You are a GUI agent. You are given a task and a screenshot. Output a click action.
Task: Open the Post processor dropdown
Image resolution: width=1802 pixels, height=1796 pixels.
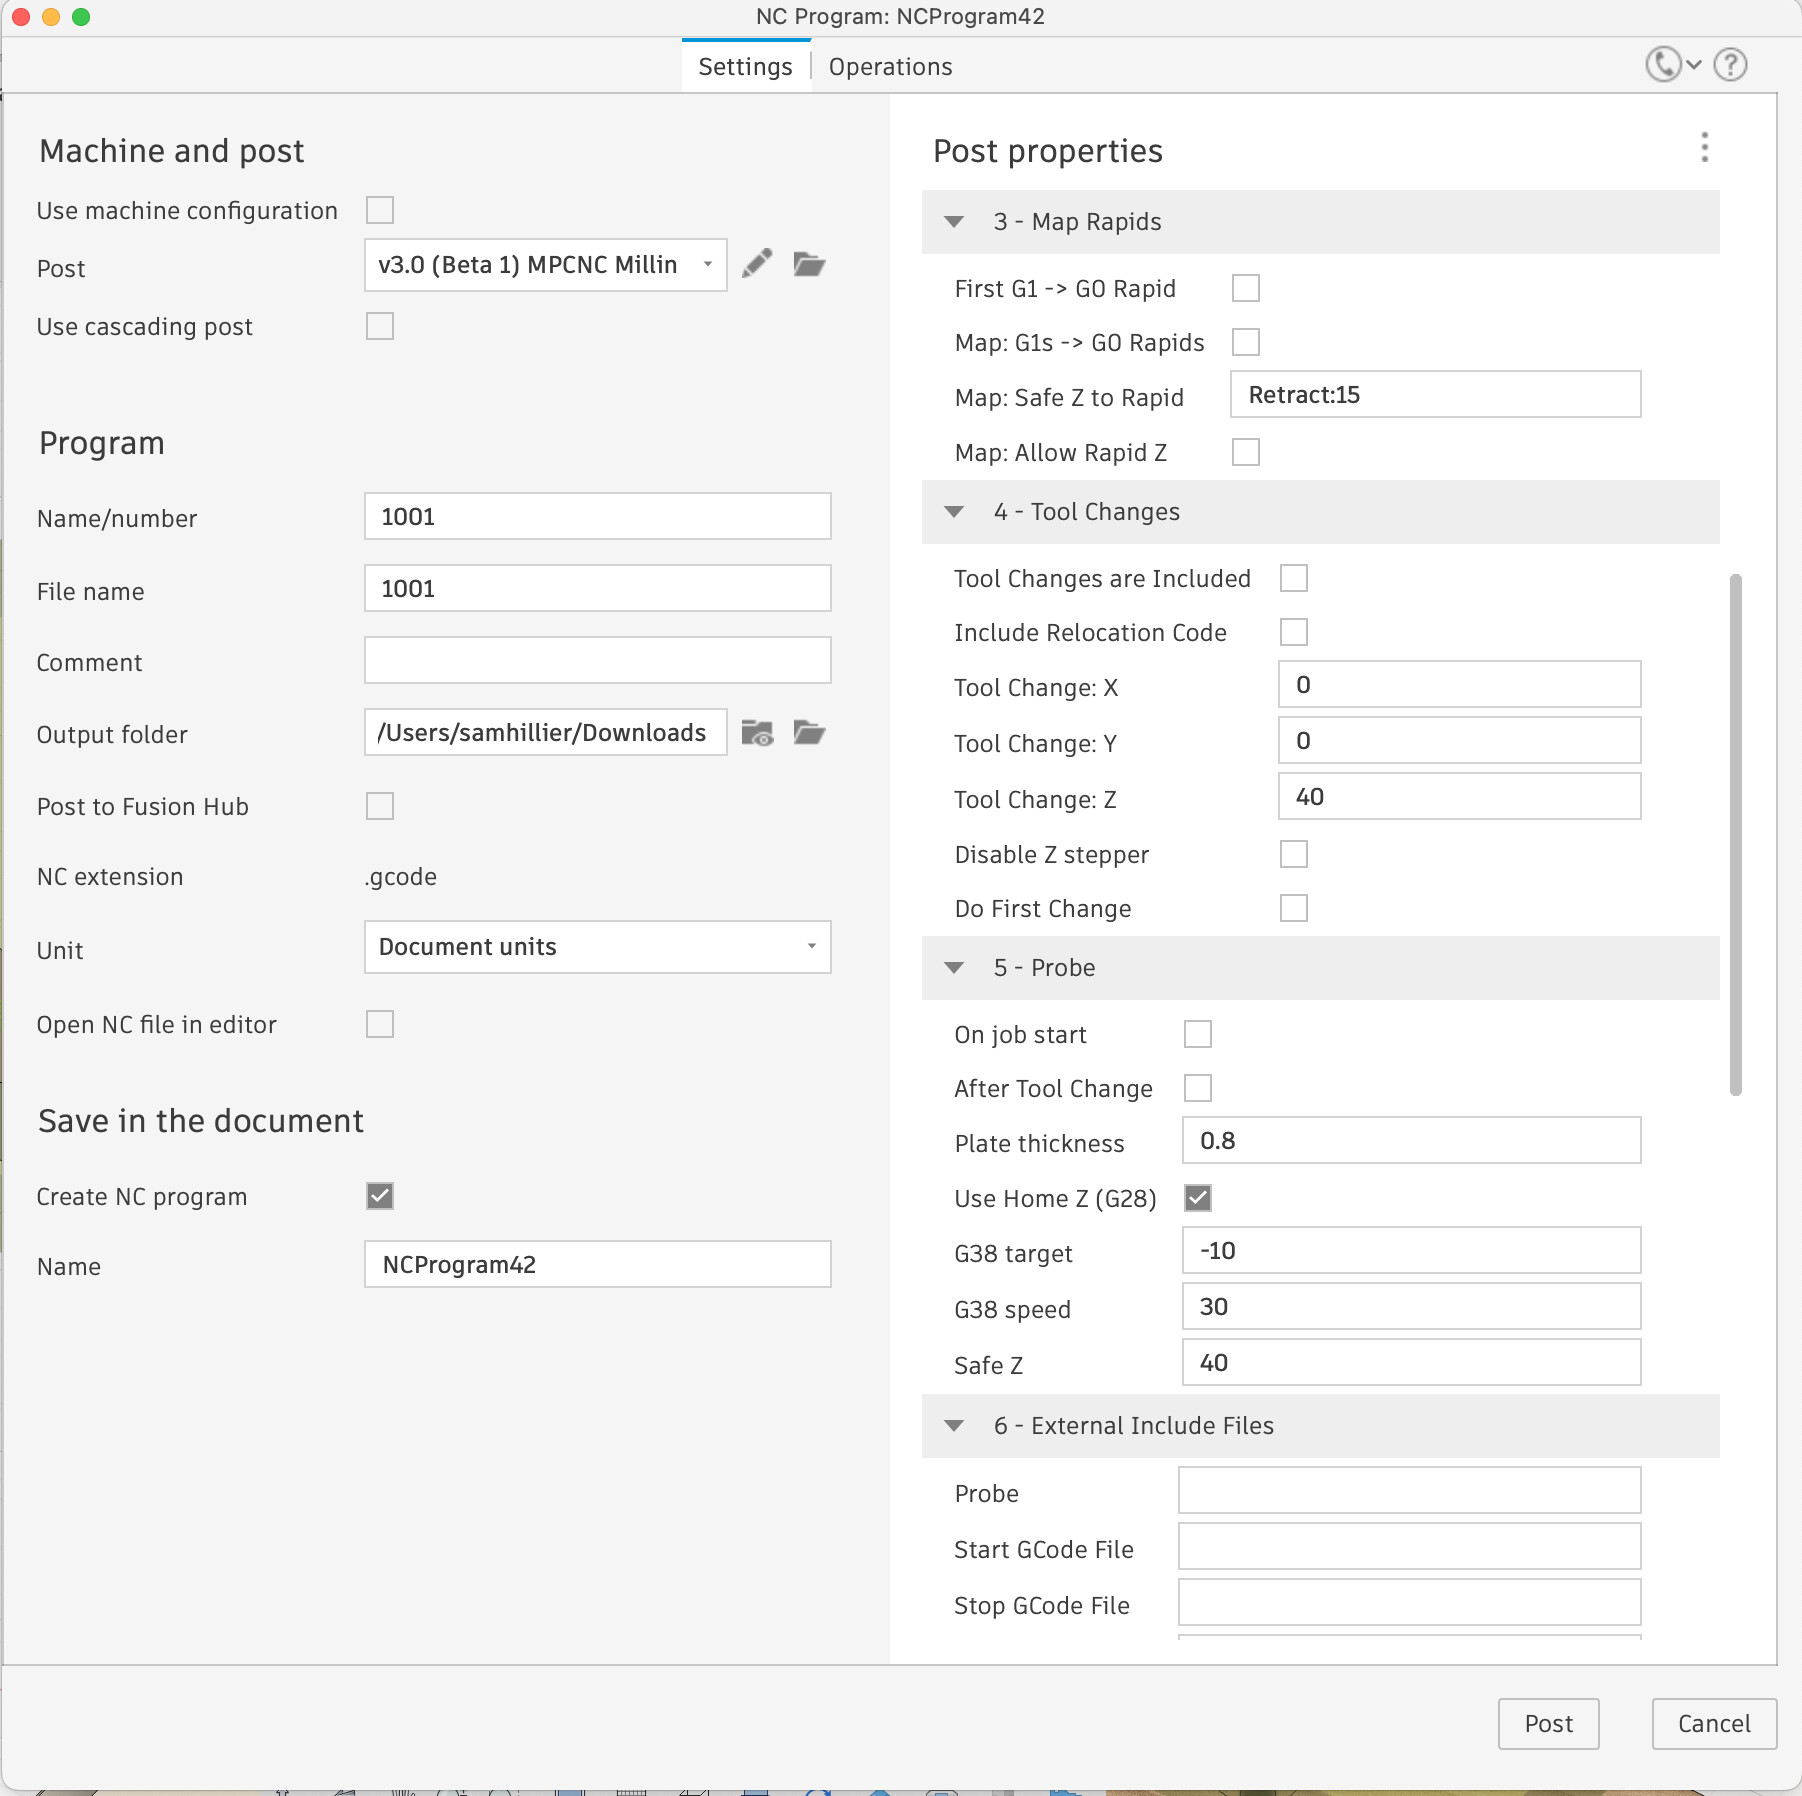click(x=545, y=265)
